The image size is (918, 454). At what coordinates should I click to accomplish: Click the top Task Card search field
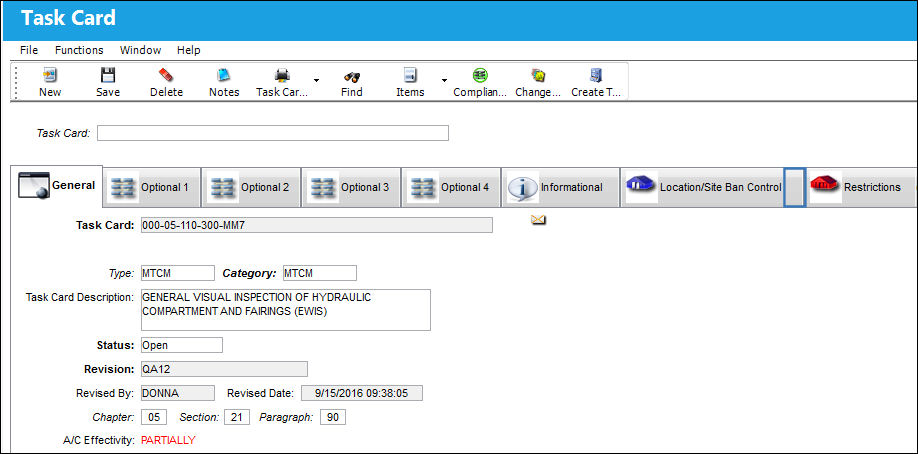(x=273, y=133)
